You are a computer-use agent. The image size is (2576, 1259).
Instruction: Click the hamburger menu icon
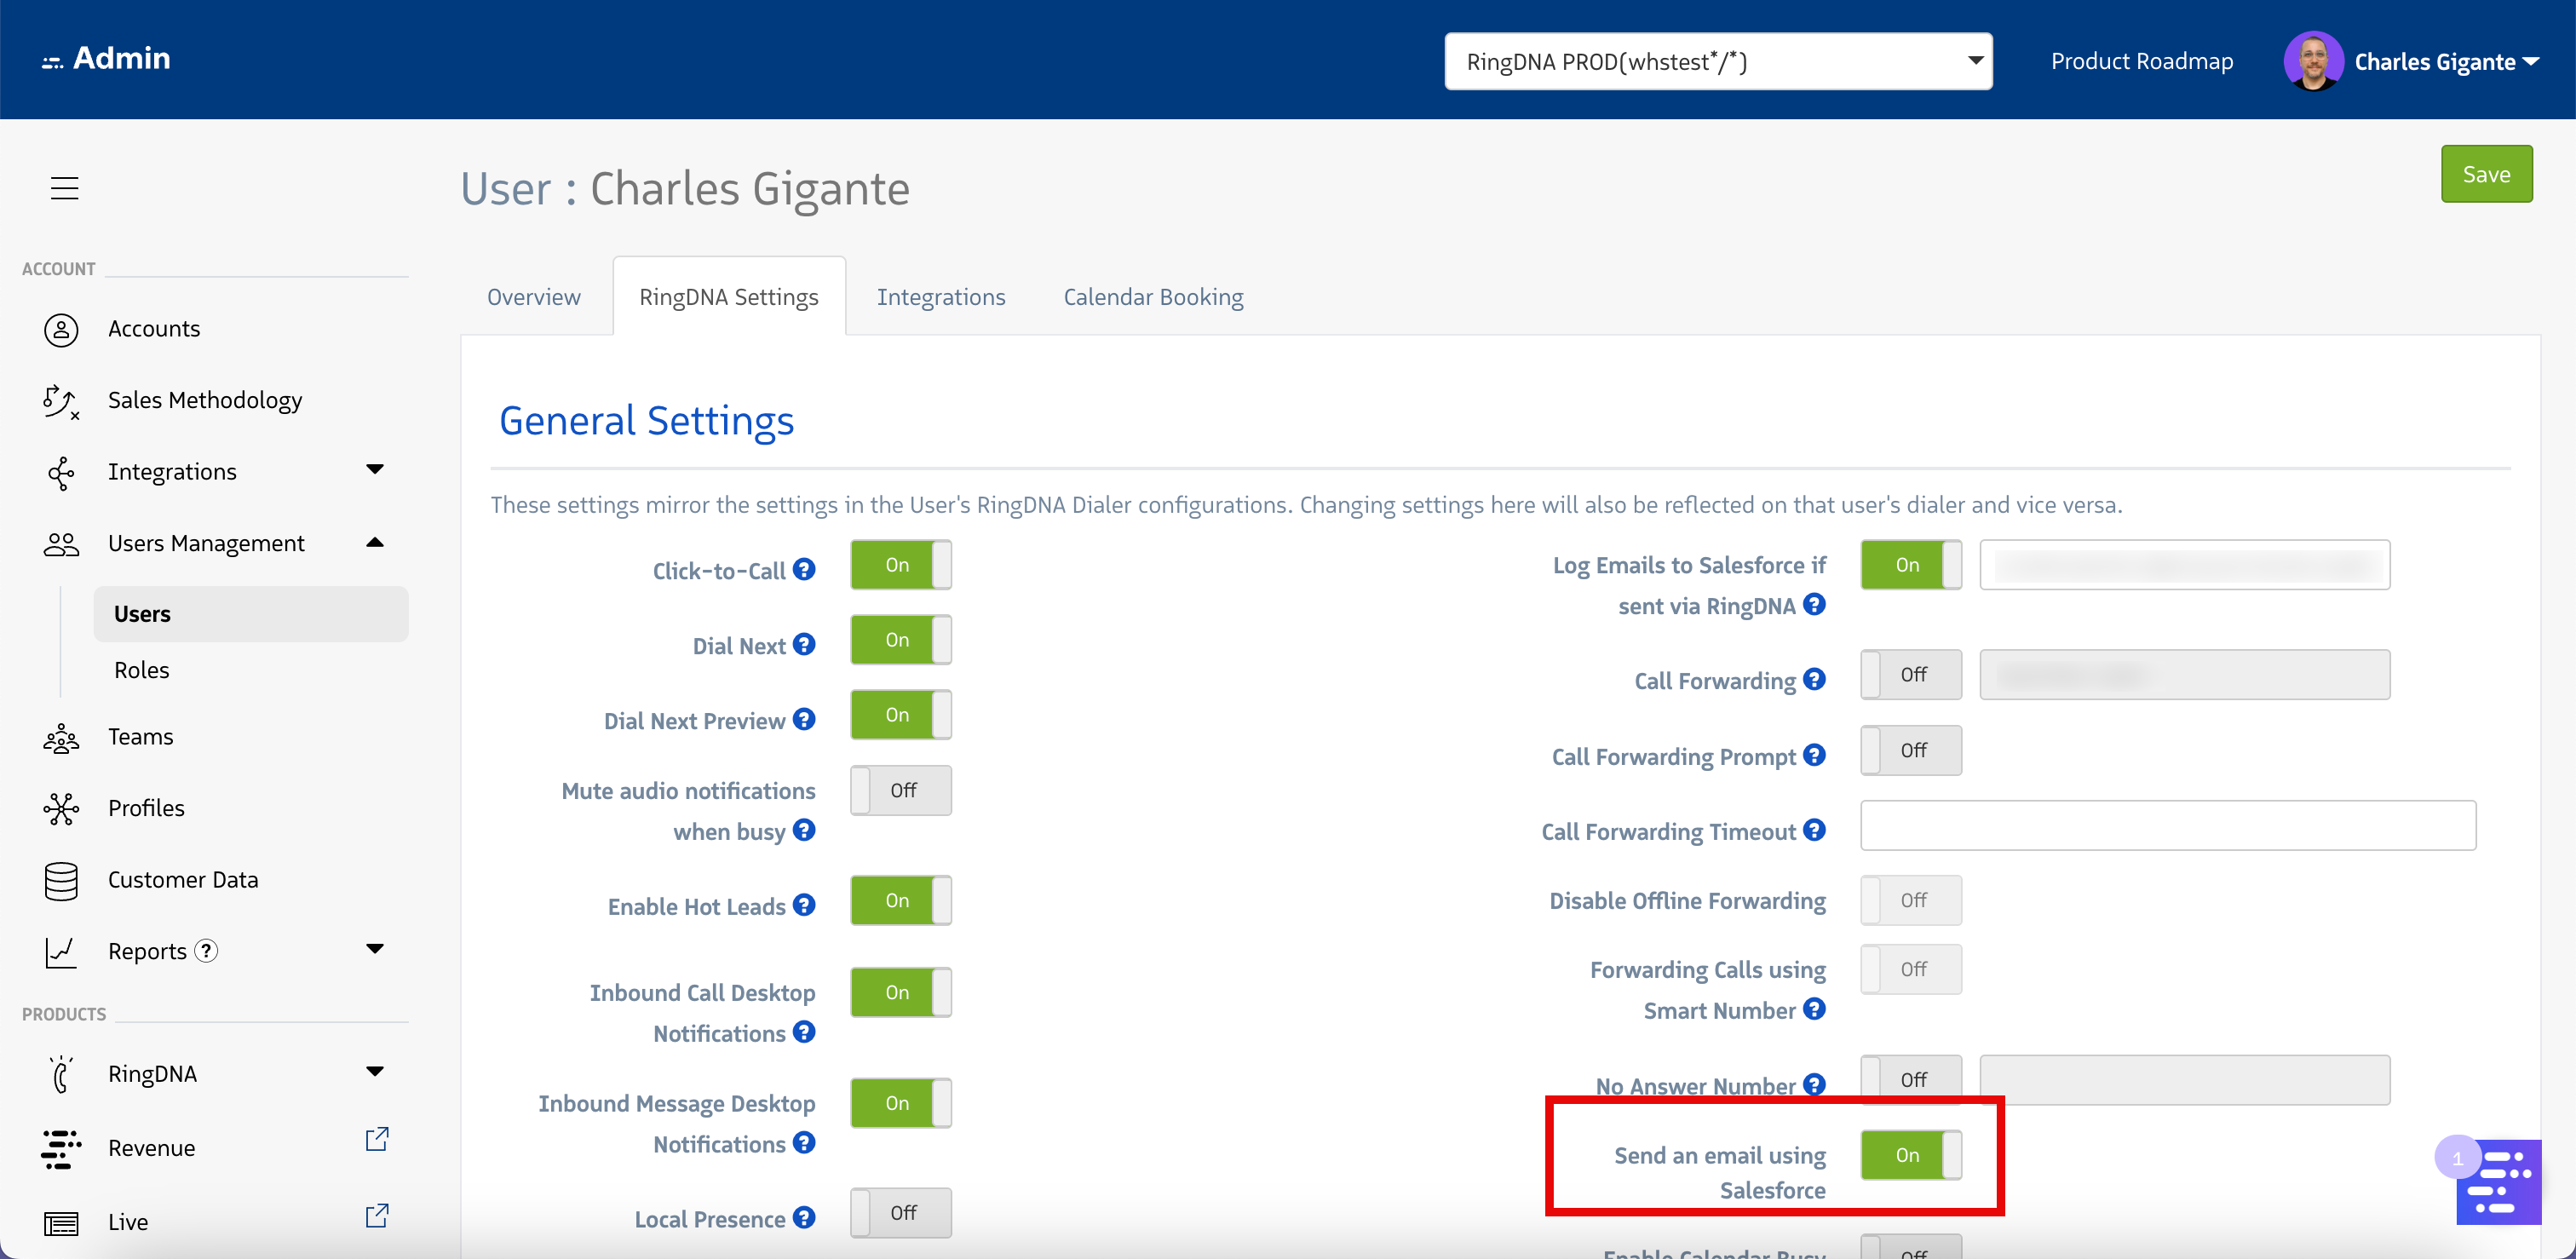pos(64,188)
